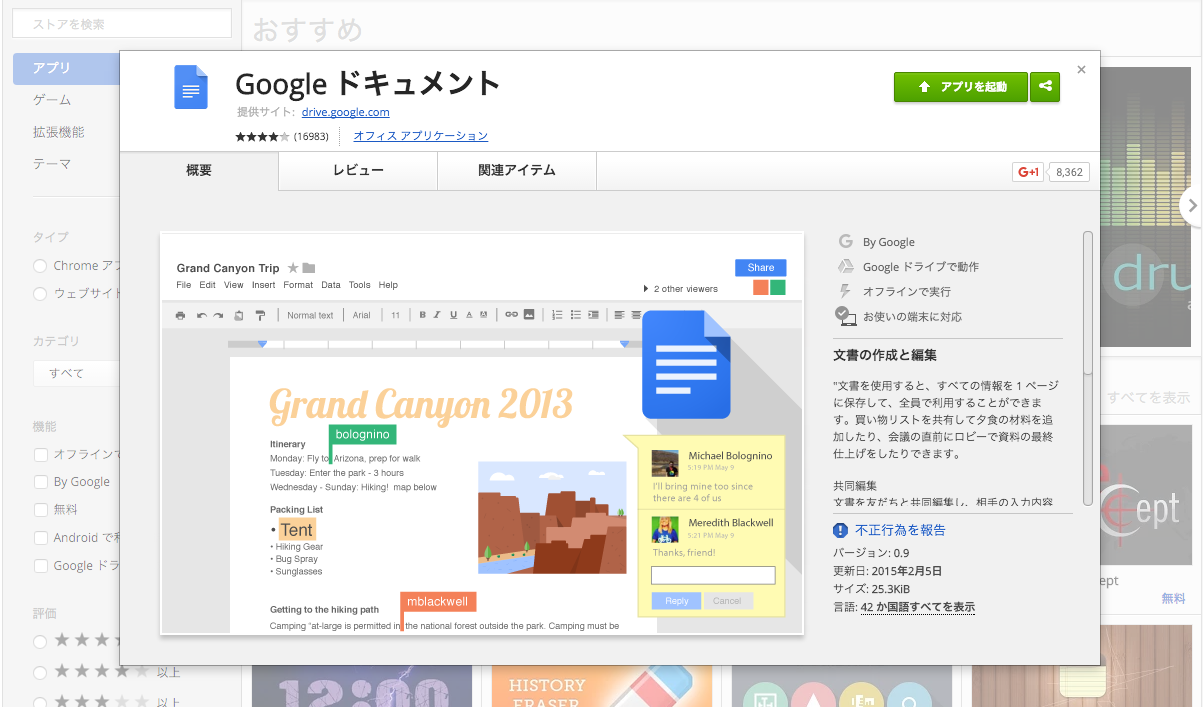The image size is (1203, 707).
Task: Select the Chrome アプリ type radio button
Action: pyautogui.click(x=40, y=266)
